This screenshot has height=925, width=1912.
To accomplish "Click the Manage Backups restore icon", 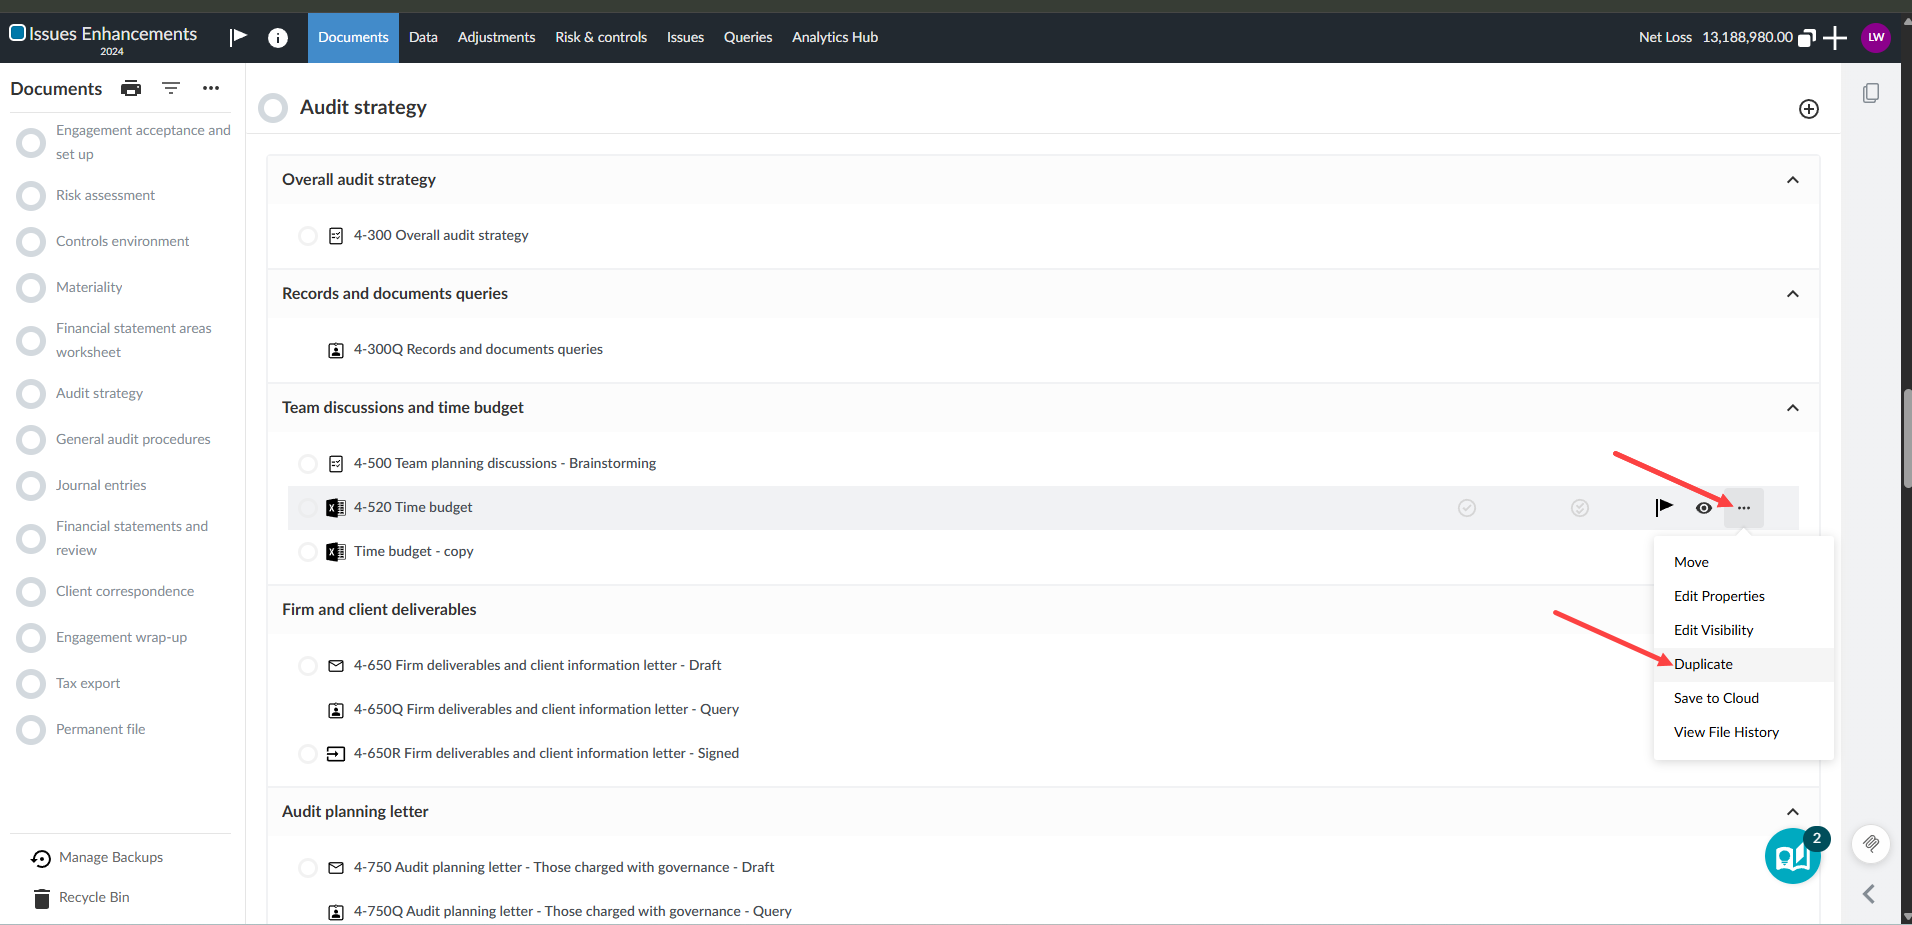I will click(41, 858).
